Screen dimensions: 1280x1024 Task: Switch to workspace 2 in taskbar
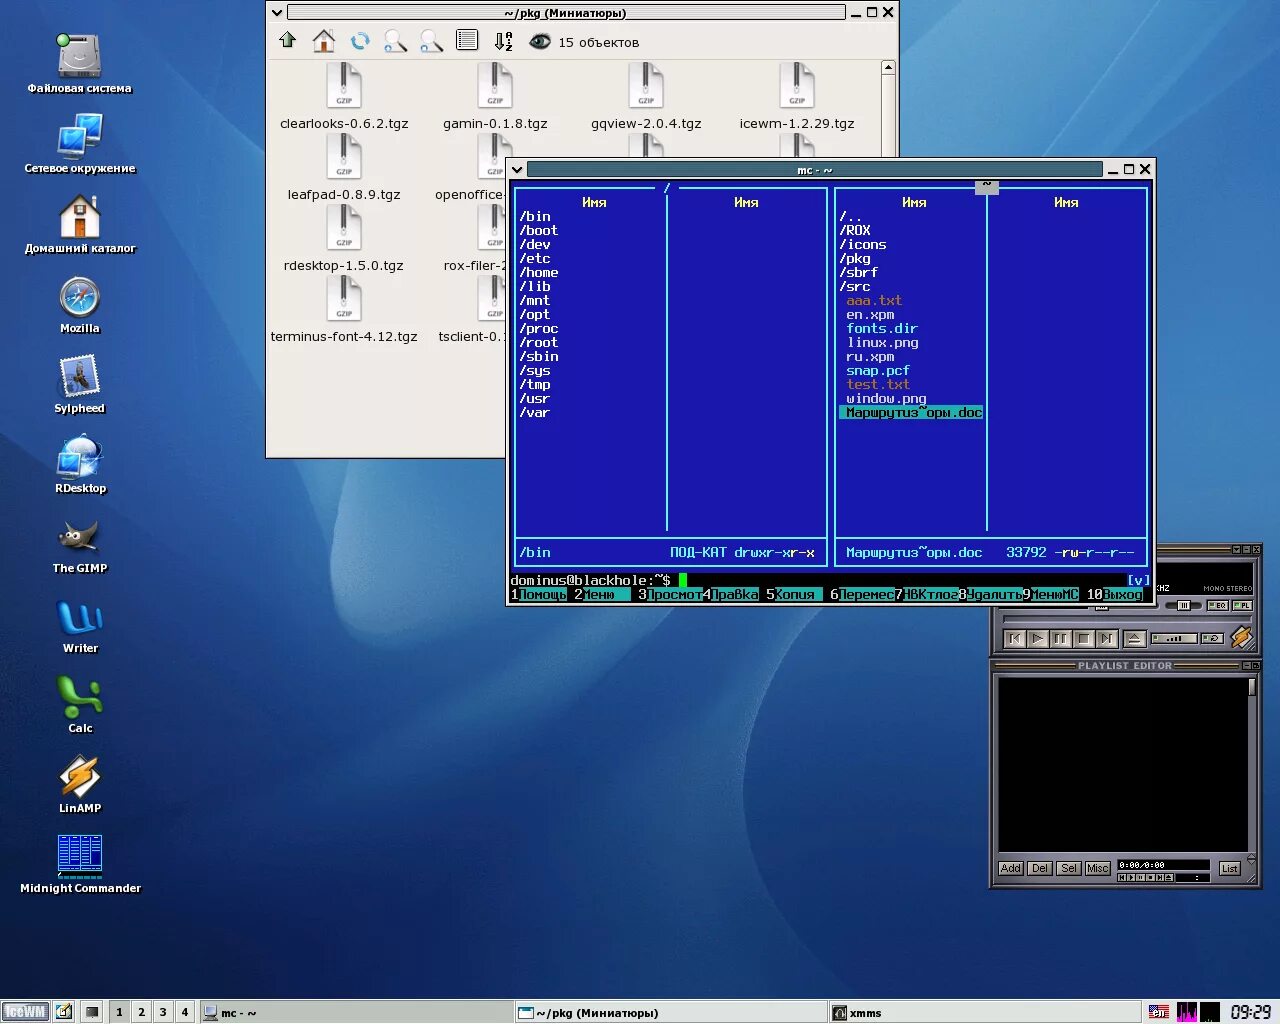tap(141, 1012)
